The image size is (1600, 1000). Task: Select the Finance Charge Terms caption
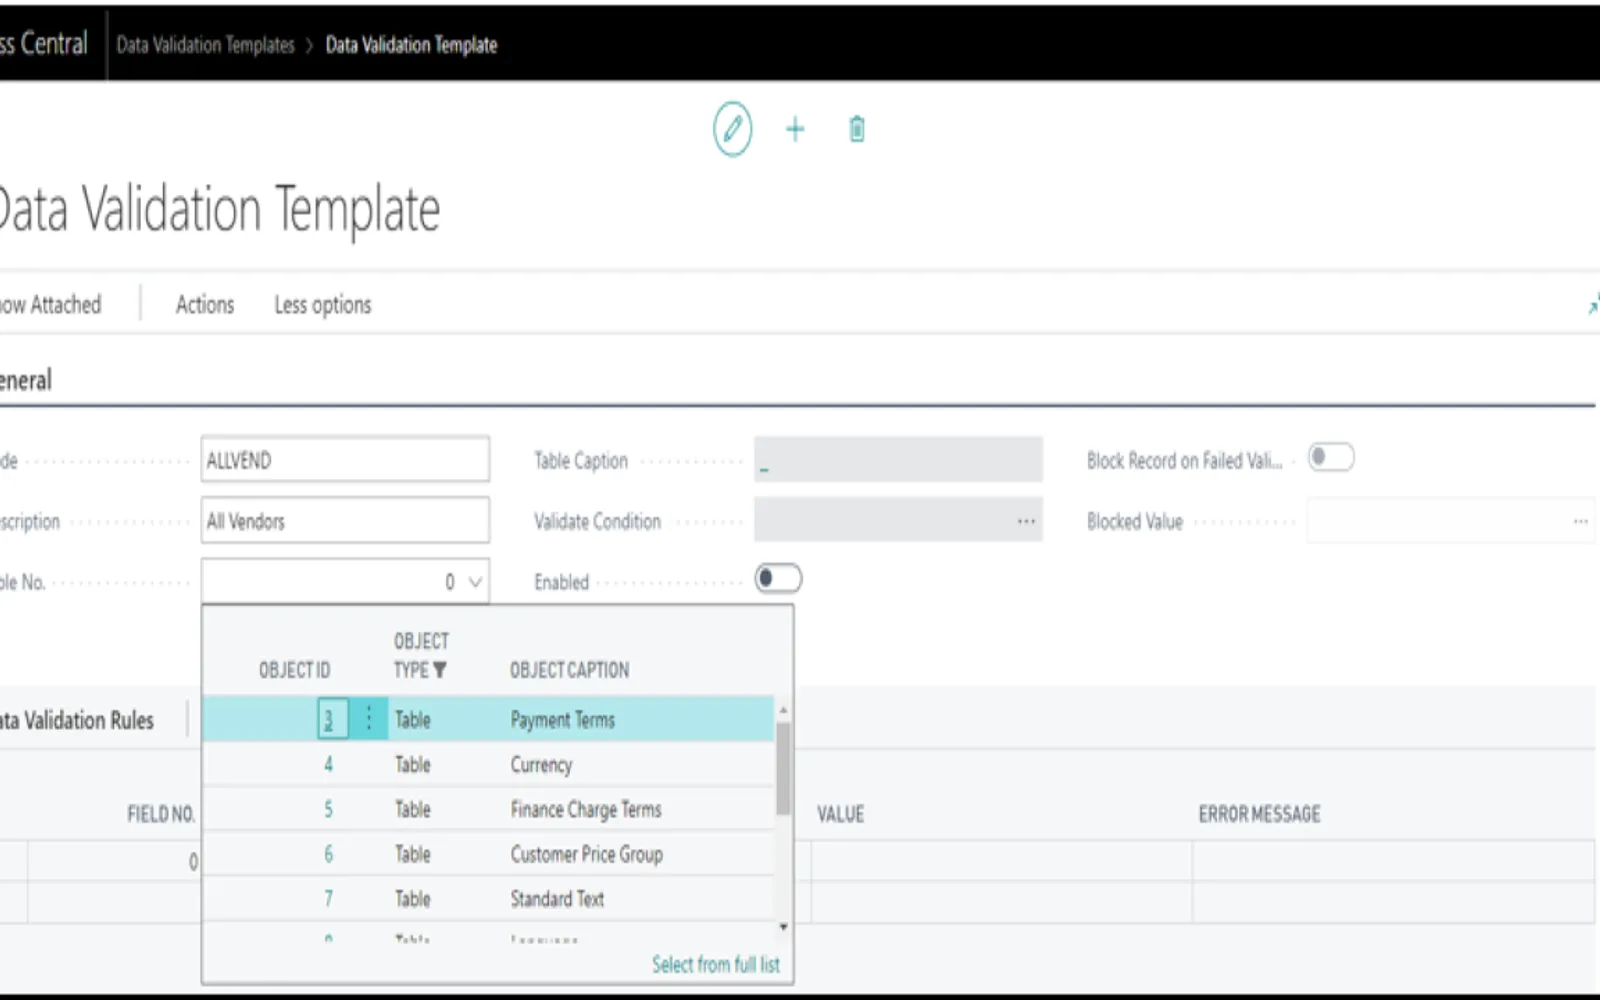click(586, 809)
